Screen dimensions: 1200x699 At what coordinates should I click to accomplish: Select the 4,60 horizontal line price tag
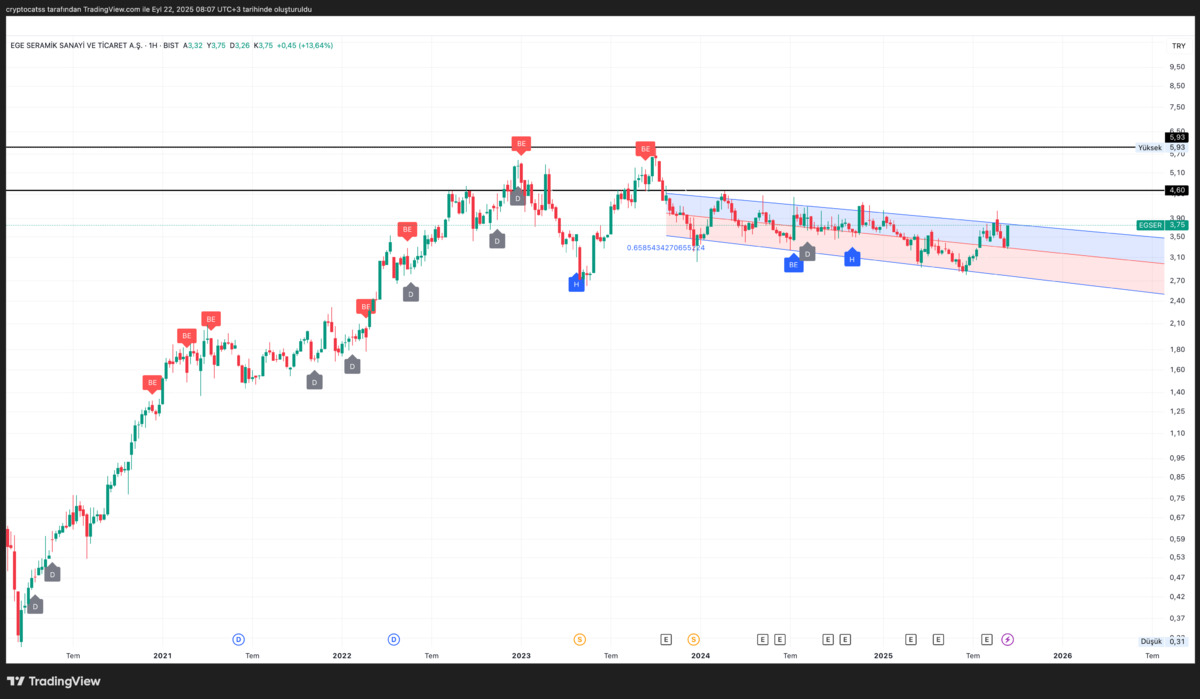click(x=1176, y=190)
